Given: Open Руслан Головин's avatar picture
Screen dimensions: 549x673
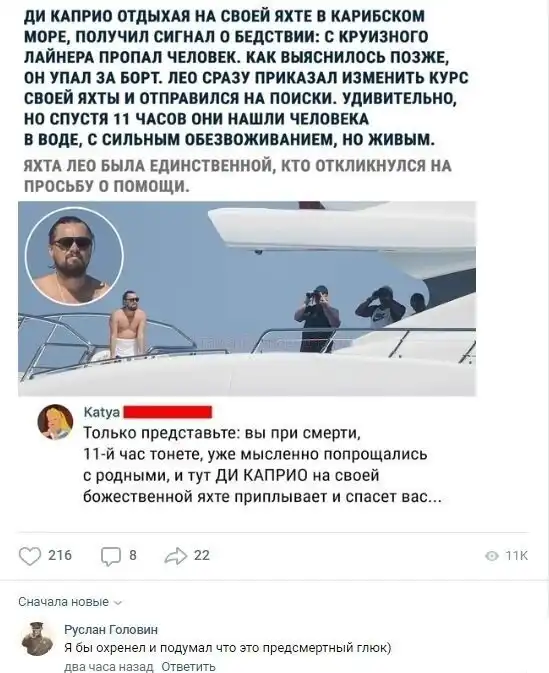Looking at the screenshot, I should coord(37,639).
